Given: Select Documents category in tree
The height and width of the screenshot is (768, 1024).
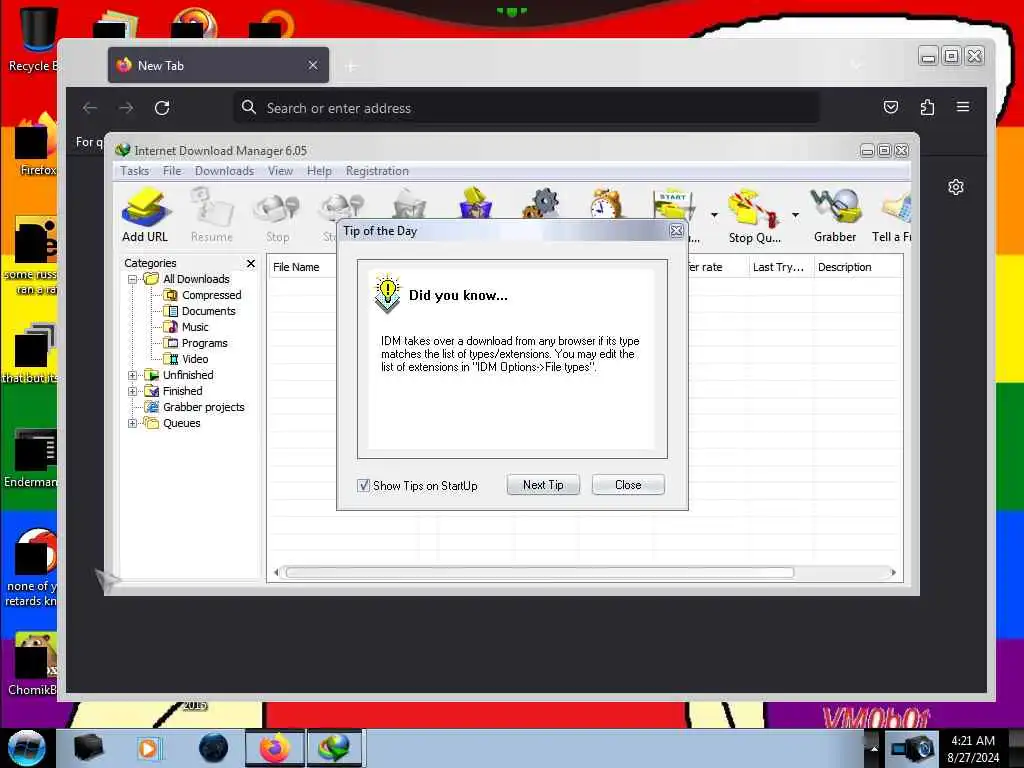Looking at the screenshot, I should (208, 311).
